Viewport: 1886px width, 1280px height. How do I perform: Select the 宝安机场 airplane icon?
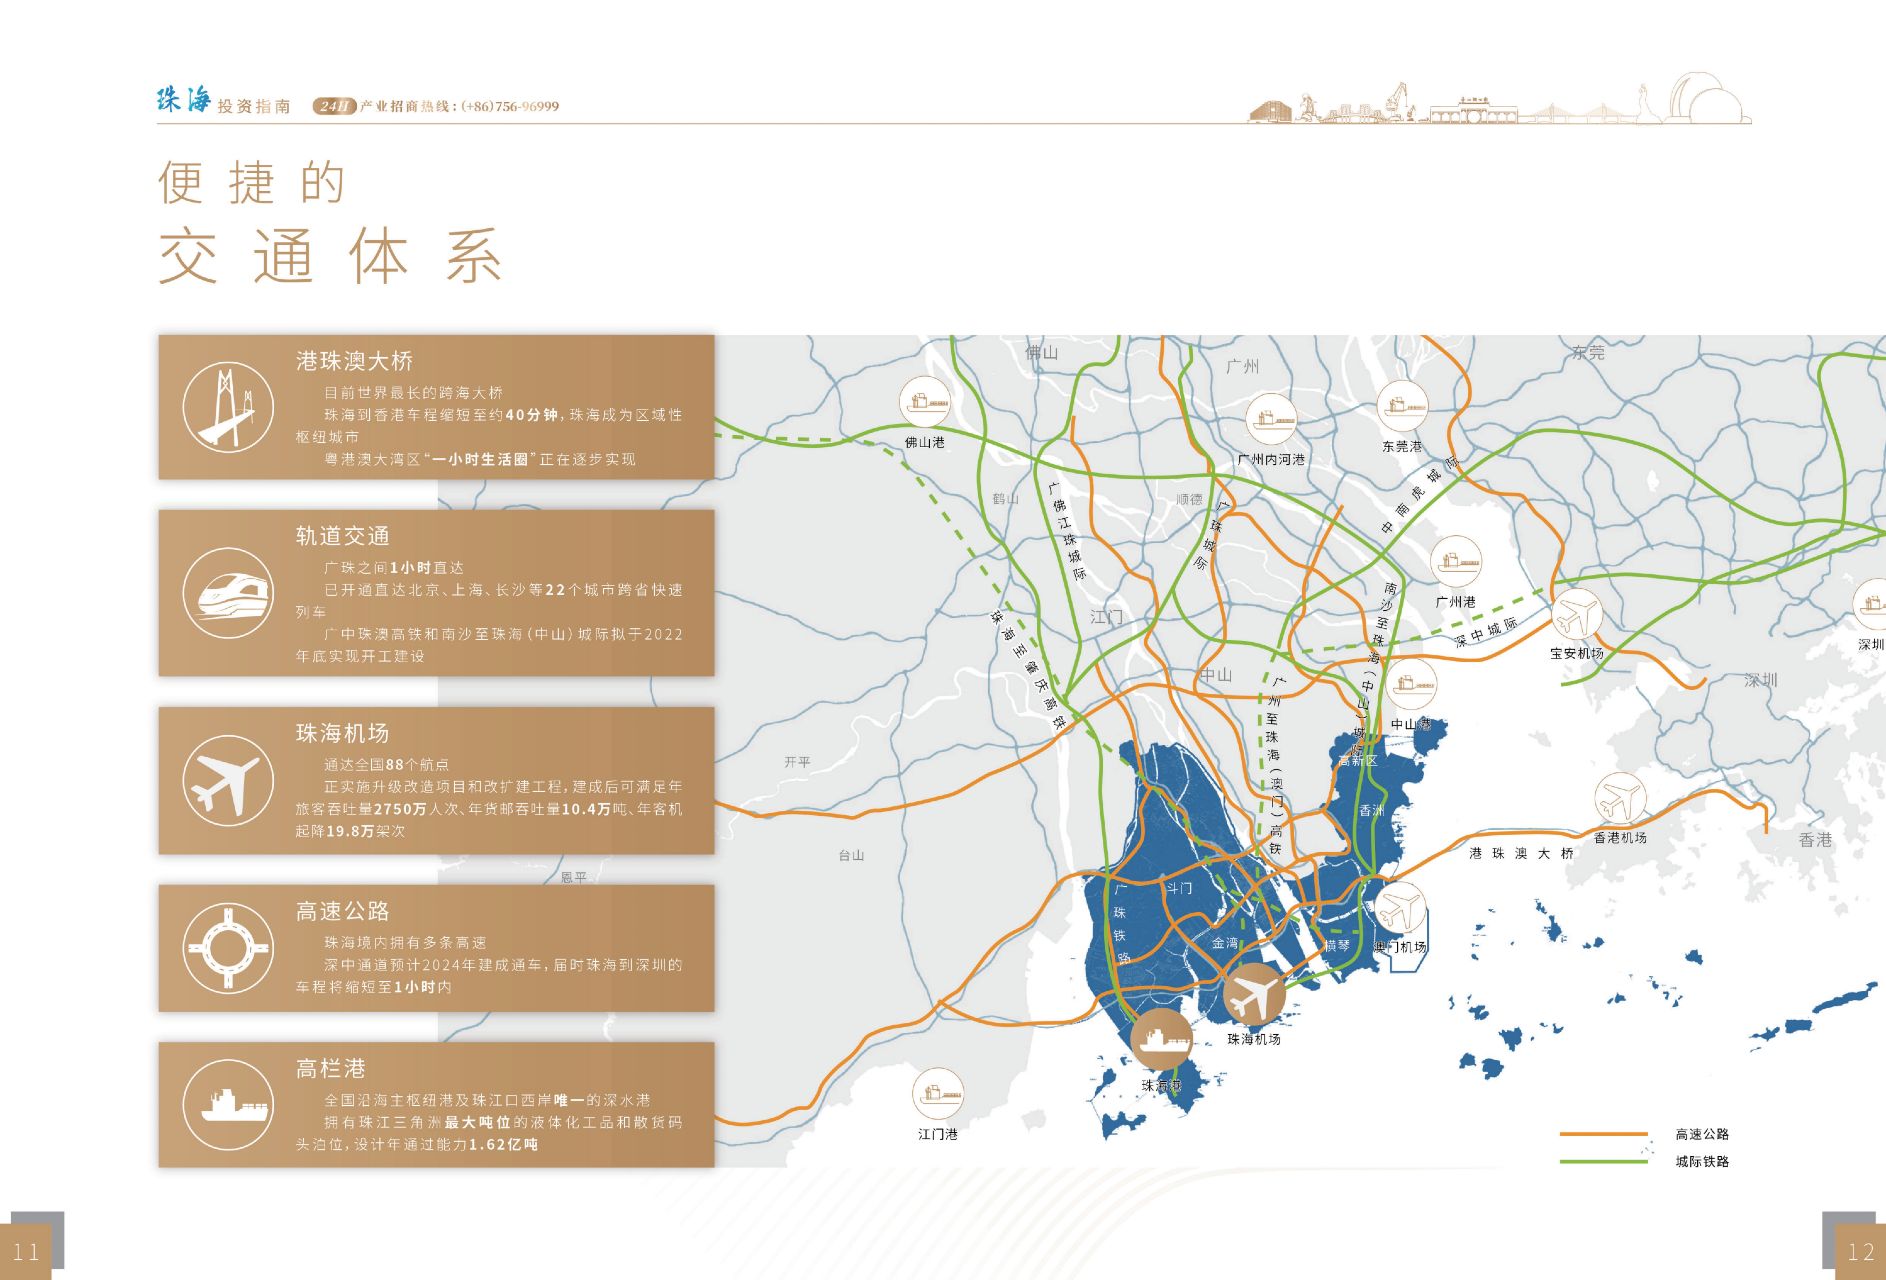click(x=1577, y=613)
